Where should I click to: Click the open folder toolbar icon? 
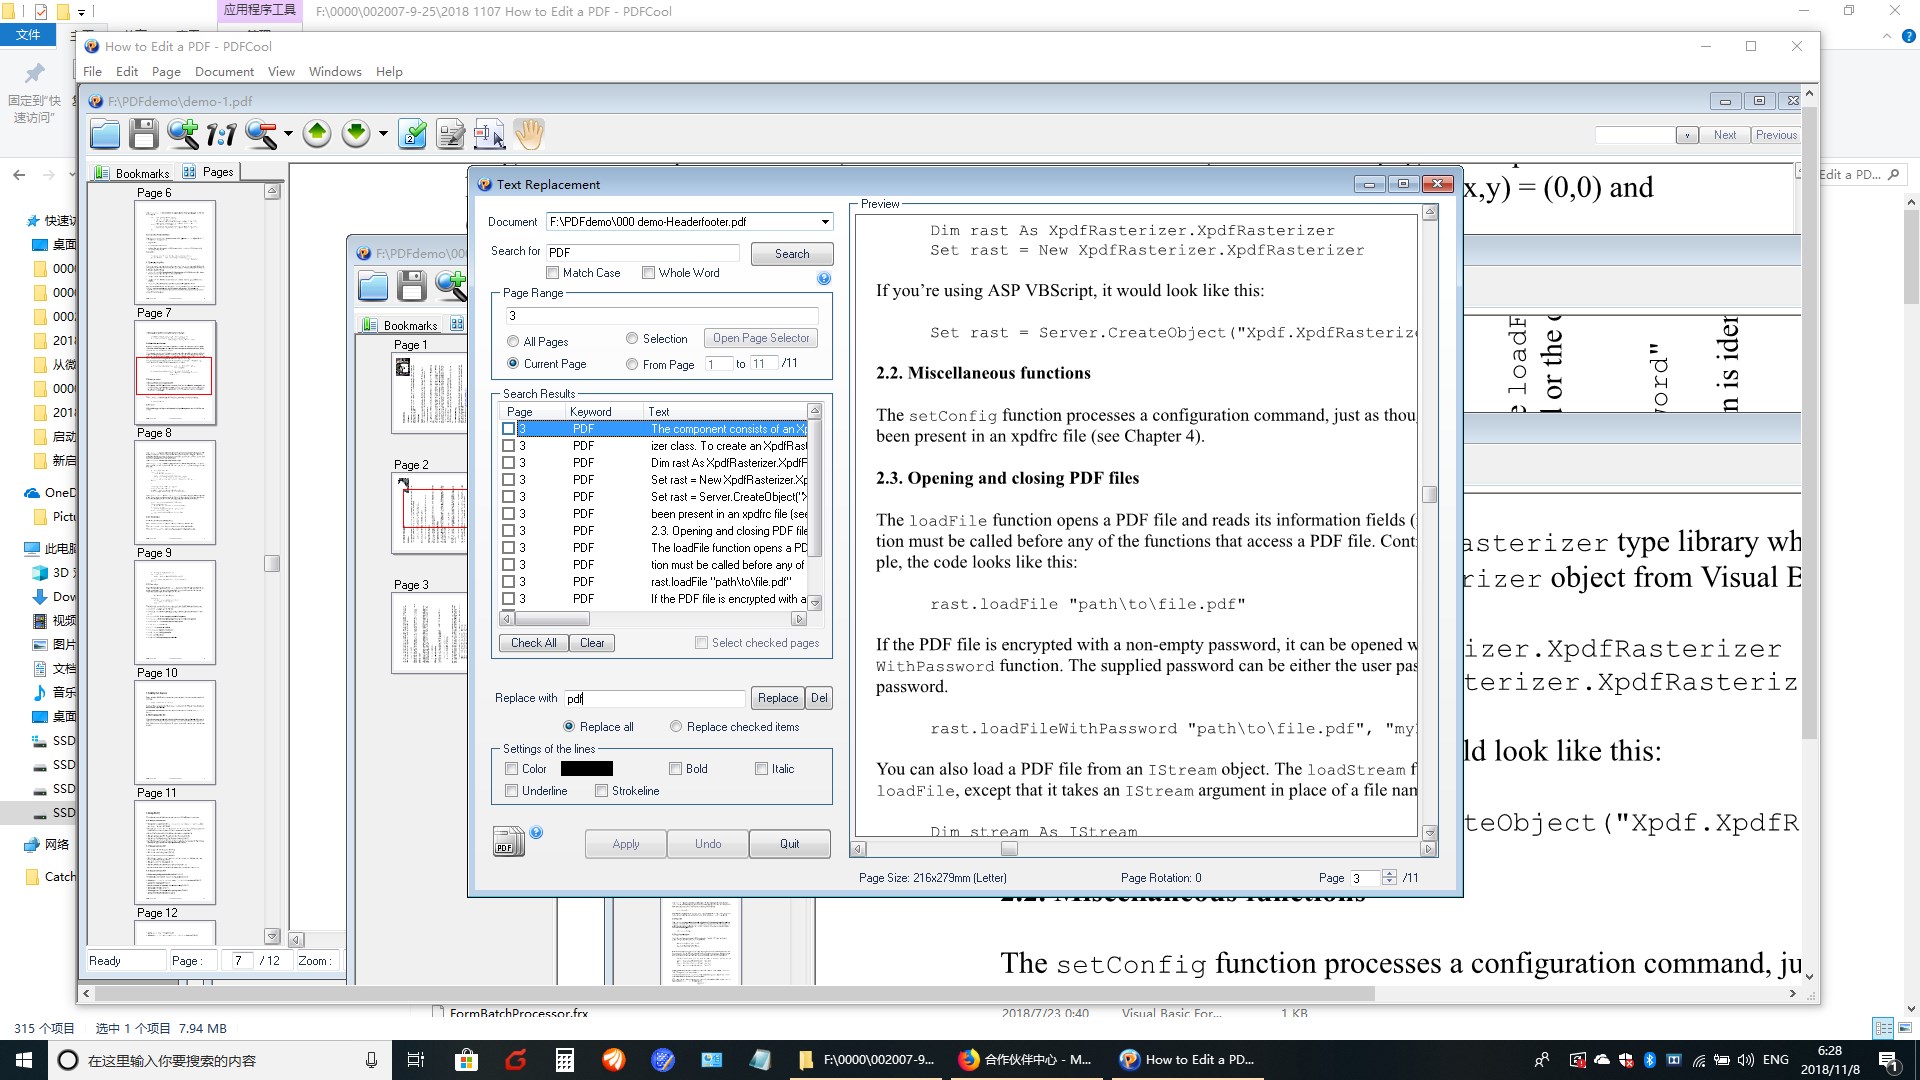(x=105, y=134)
